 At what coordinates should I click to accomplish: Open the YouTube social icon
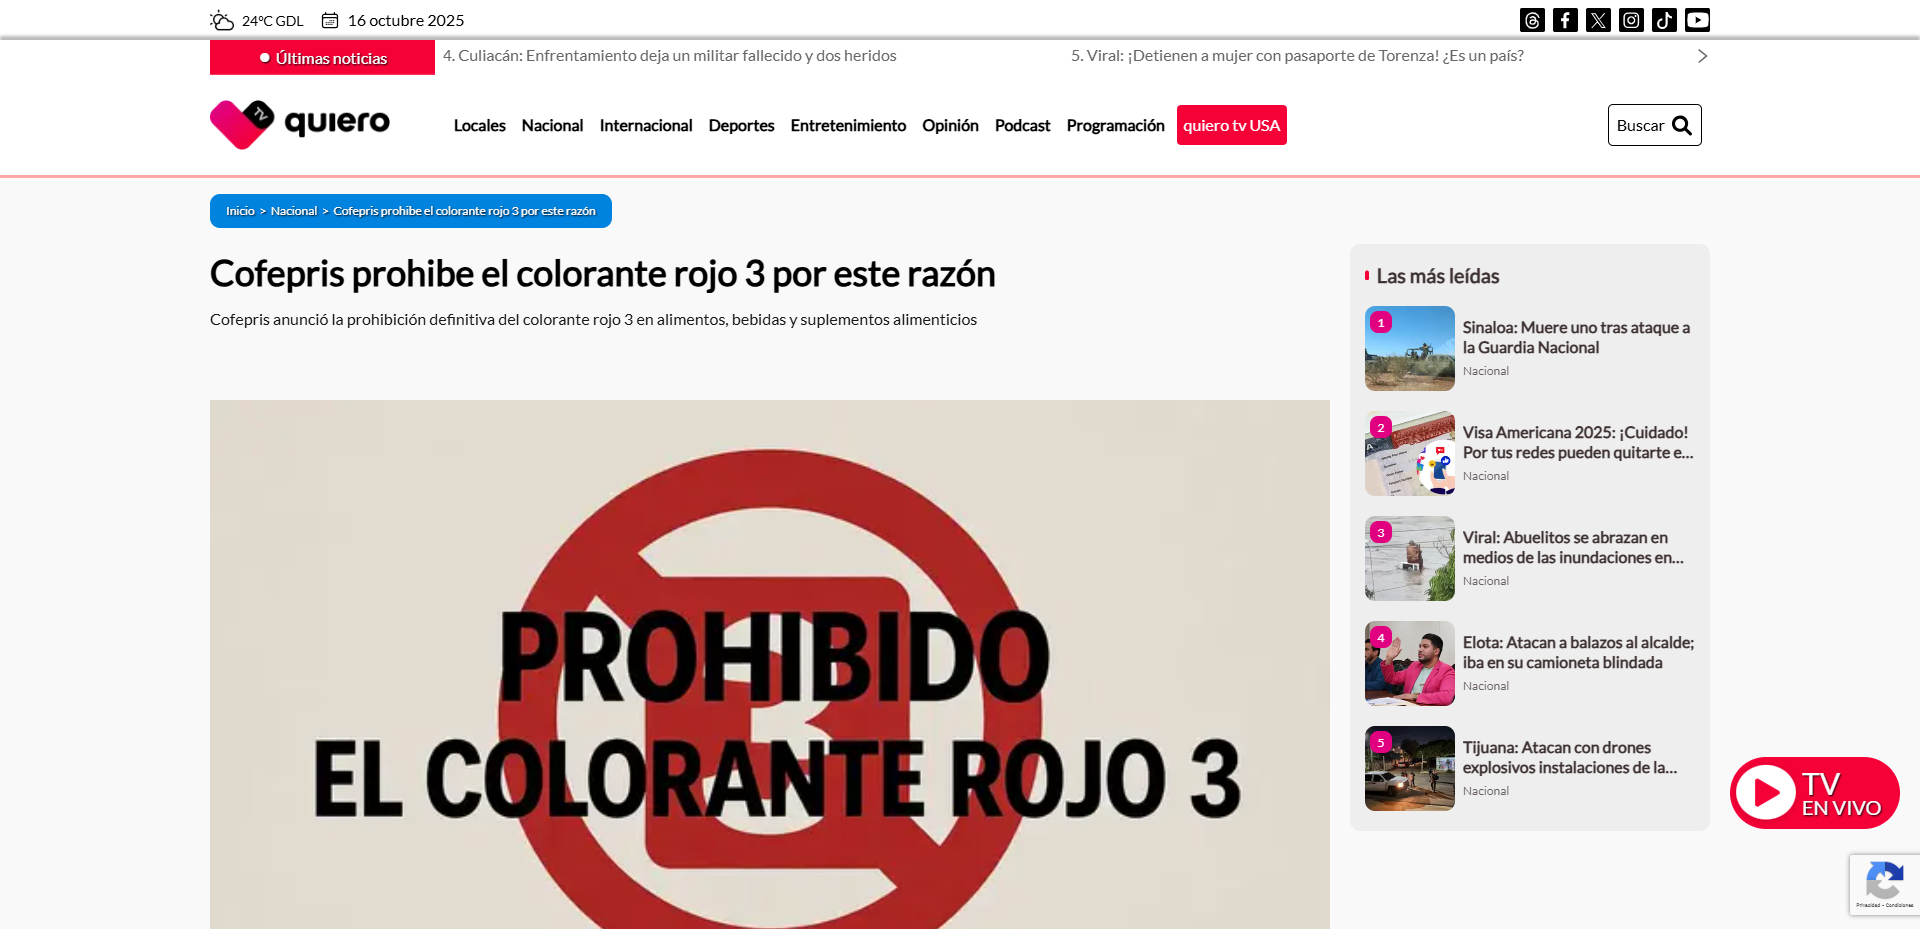(x=1697, y=20)
